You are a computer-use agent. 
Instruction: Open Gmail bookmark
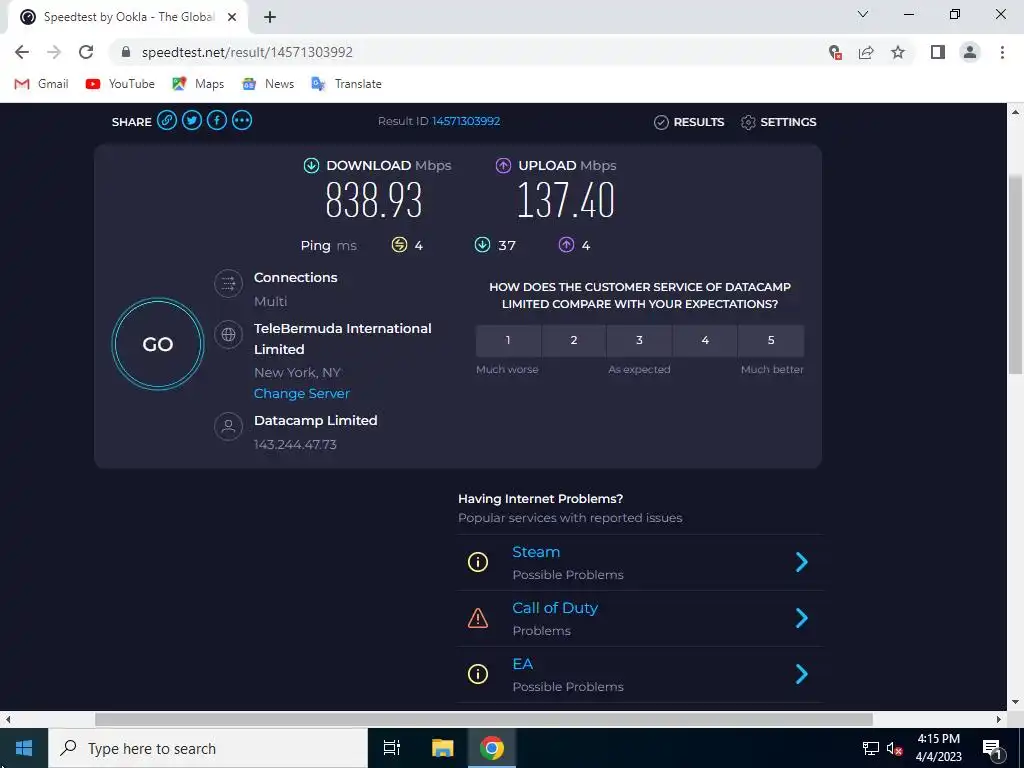pyautogui.click(x=42, y=84)
